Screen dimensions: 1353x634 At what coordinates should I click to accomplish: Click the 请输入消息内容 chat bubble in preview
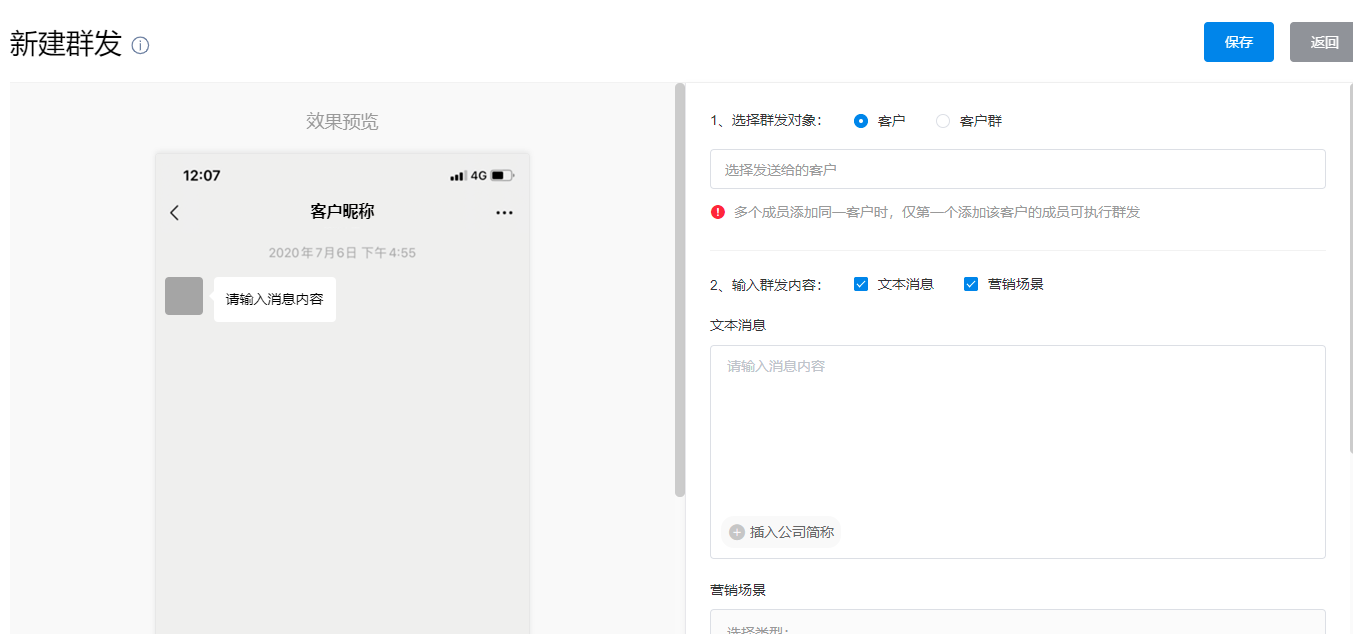click(x=275, y=299)
